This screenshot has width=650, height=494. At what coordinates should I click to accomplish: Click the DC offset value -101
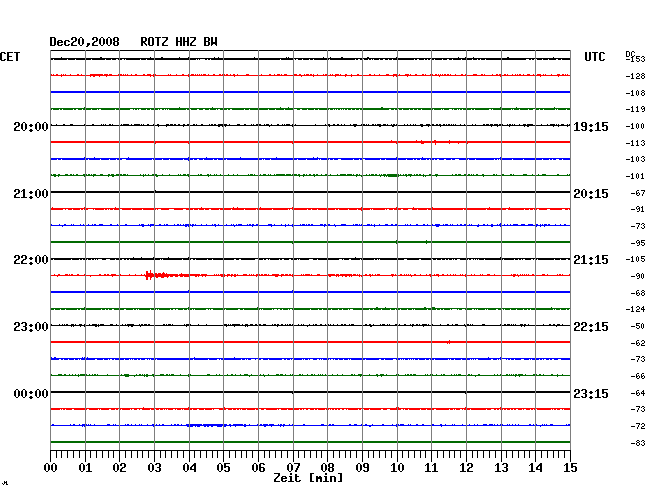(635, 176)
